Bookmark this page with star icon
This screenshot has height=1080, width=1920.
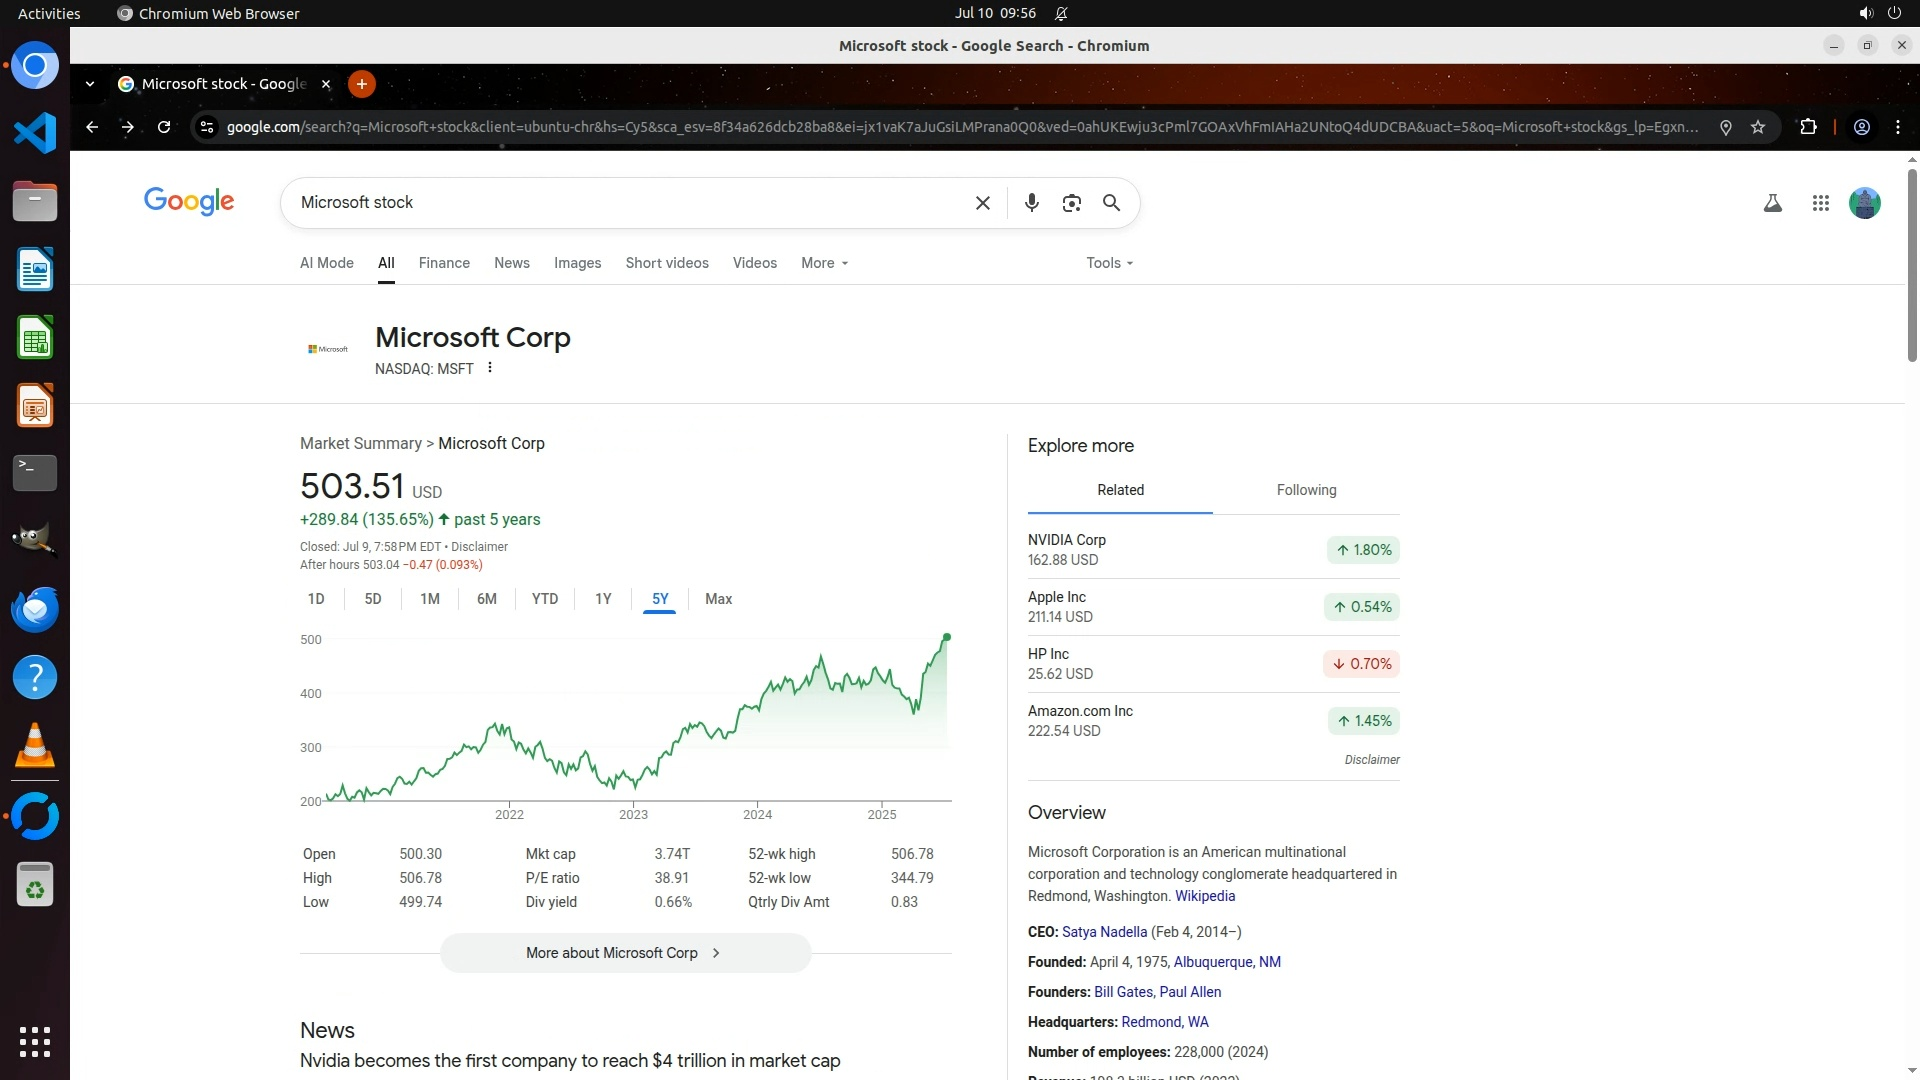point(1758,127)
